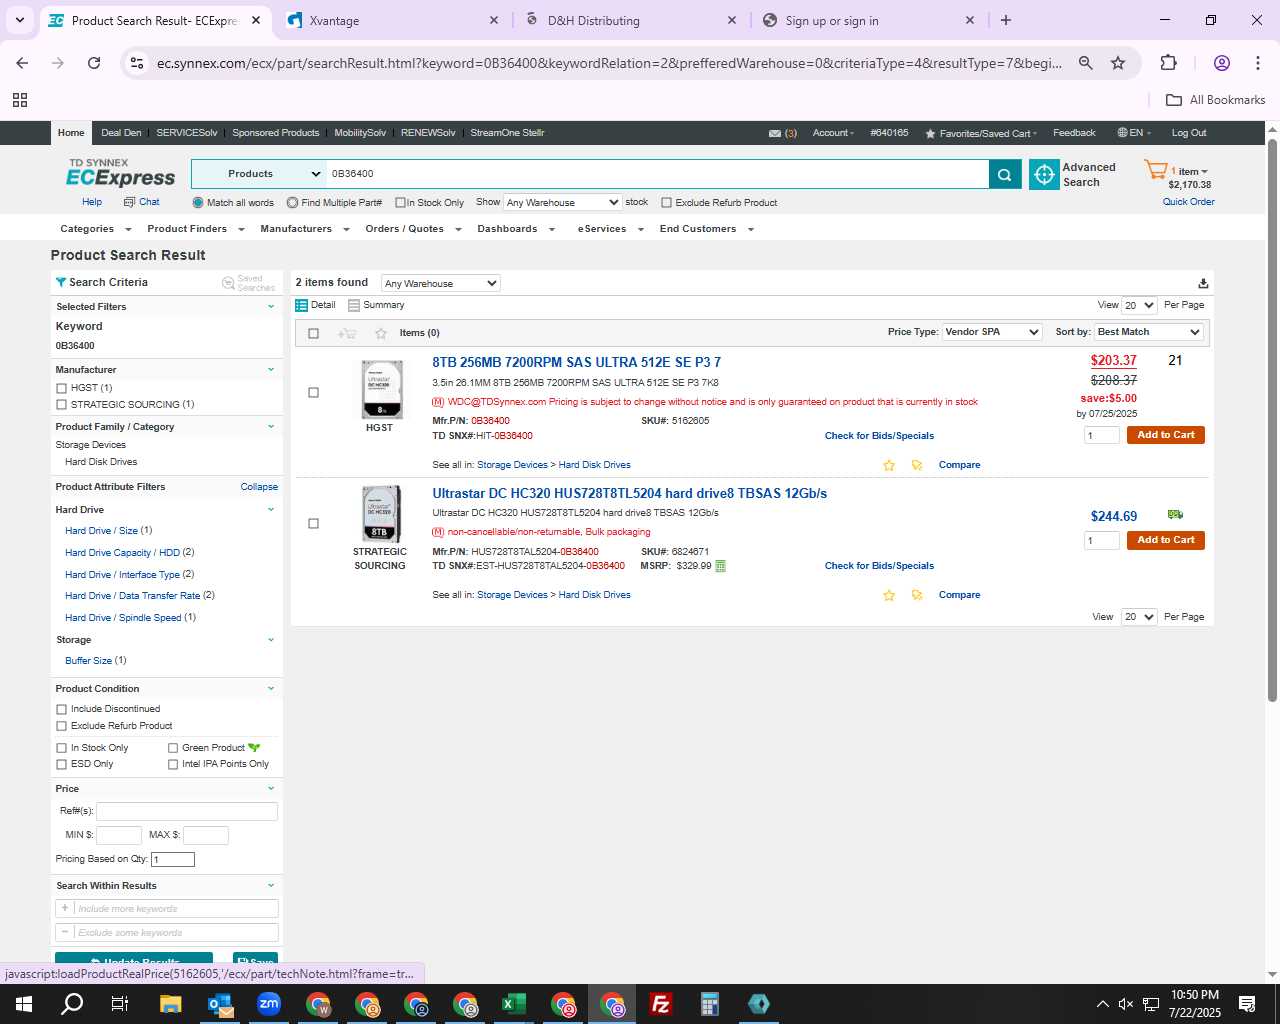Open the Categories menu

tap(94, 229)
